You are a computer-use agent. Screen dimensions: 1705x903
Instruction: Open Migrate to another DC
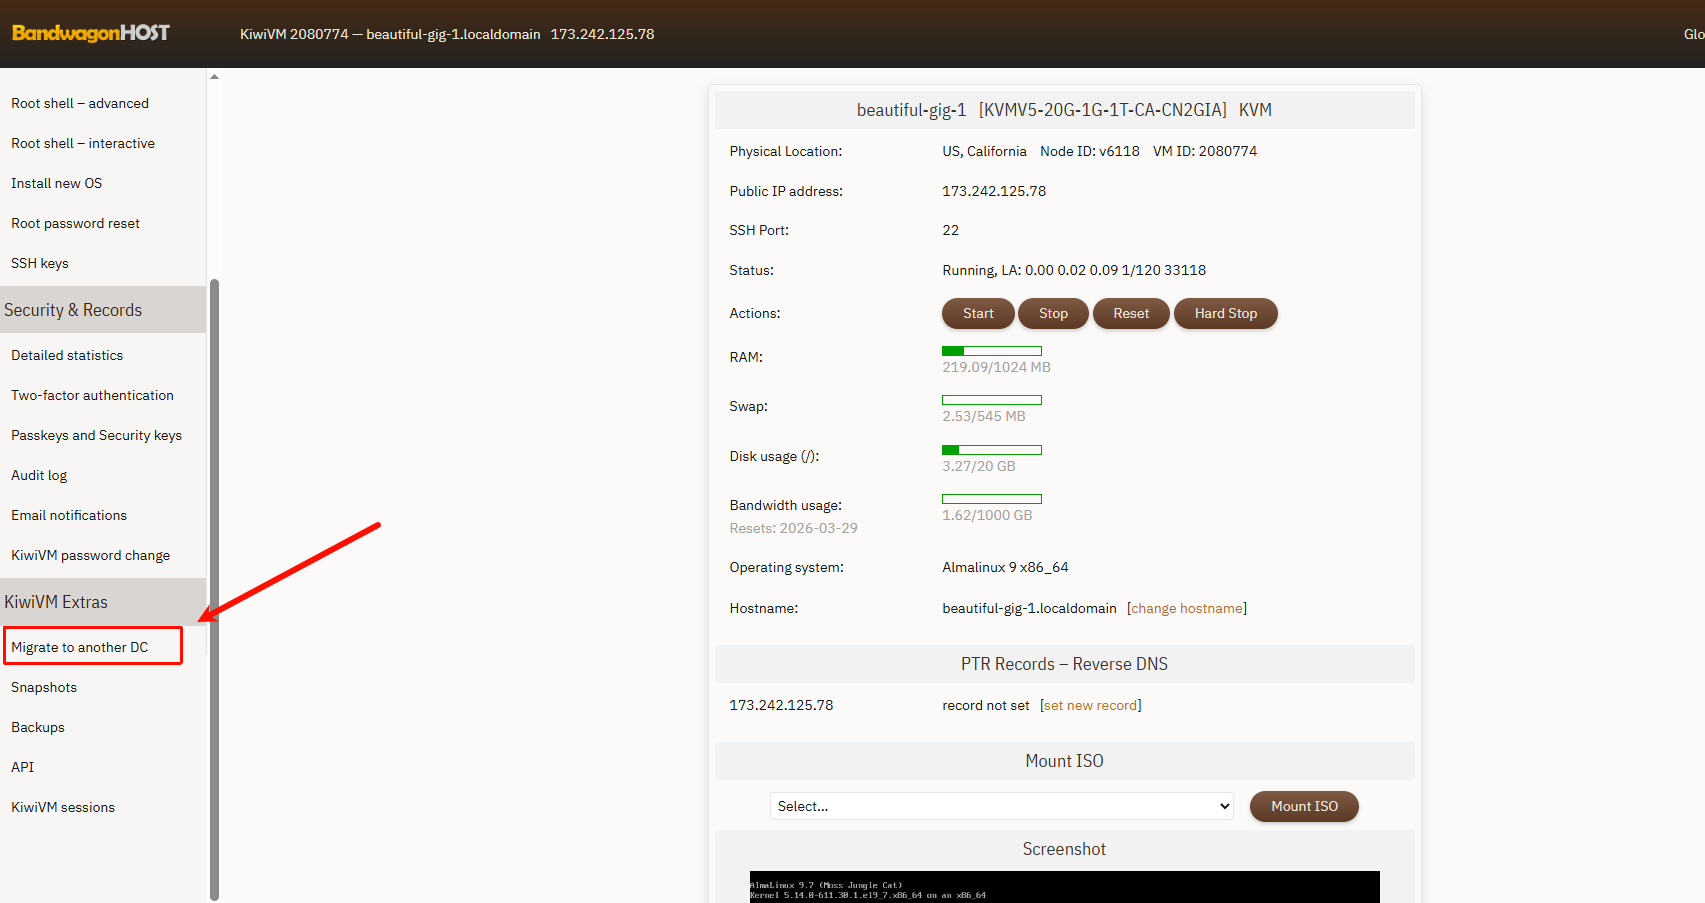click(x=80, y=647)
